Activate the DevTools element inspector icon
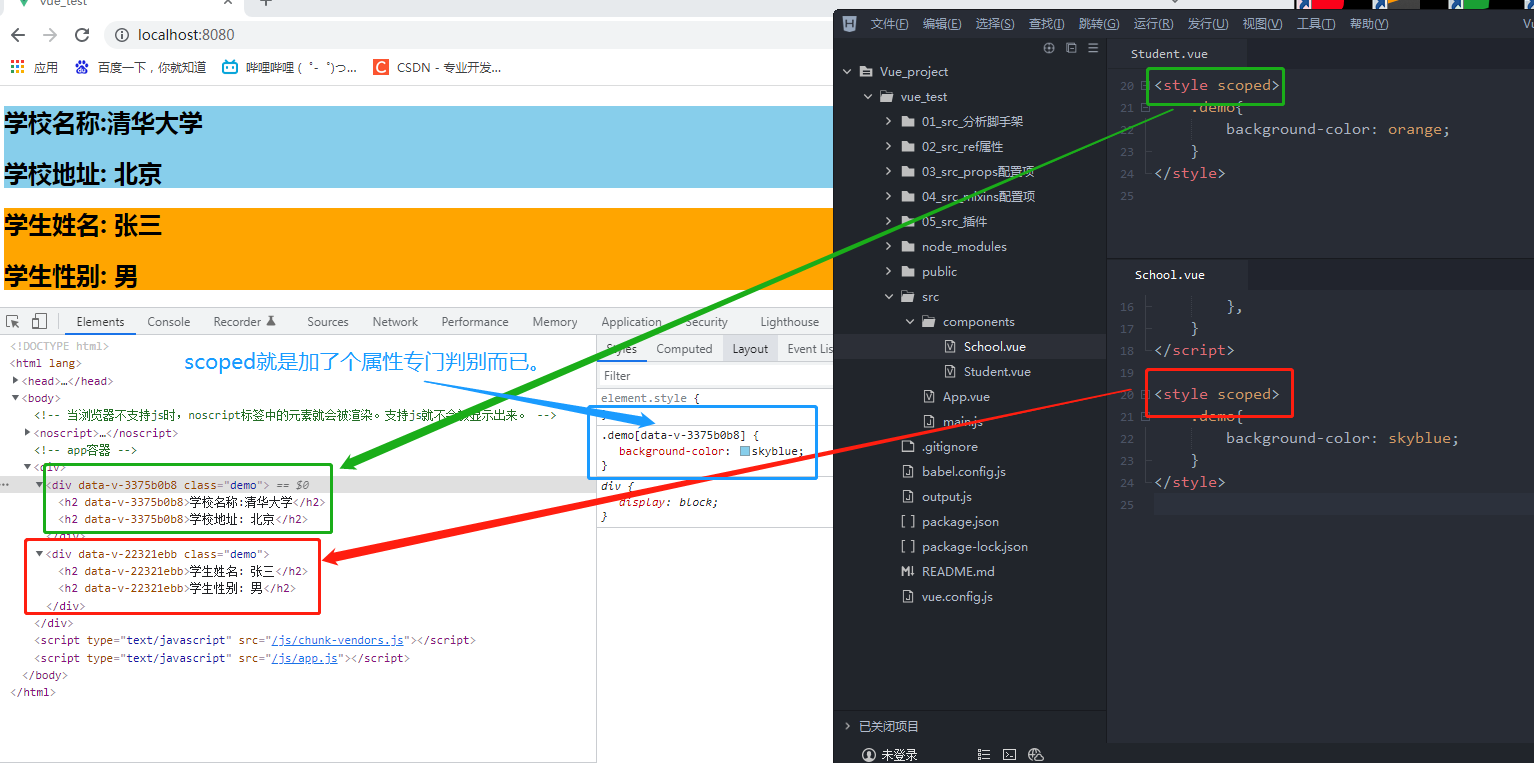 pos(13,321)
